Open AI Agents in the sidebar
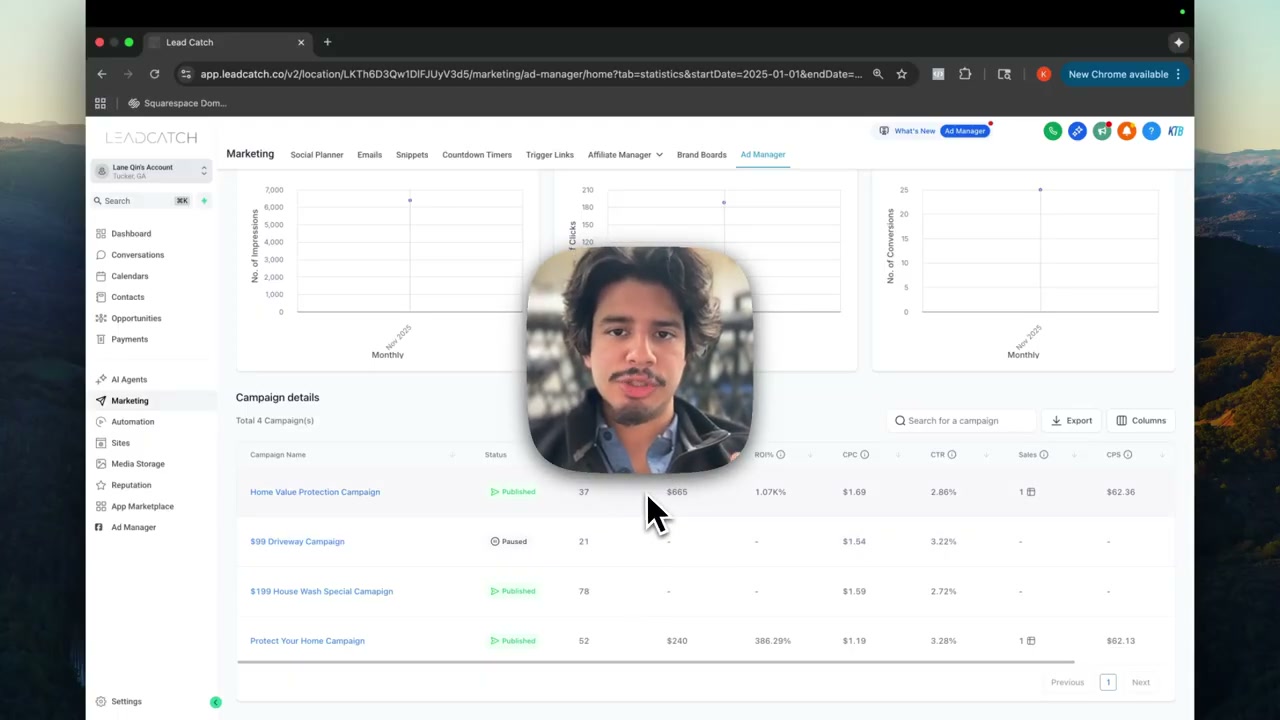Screen dimensions: 1280x720 129,380
